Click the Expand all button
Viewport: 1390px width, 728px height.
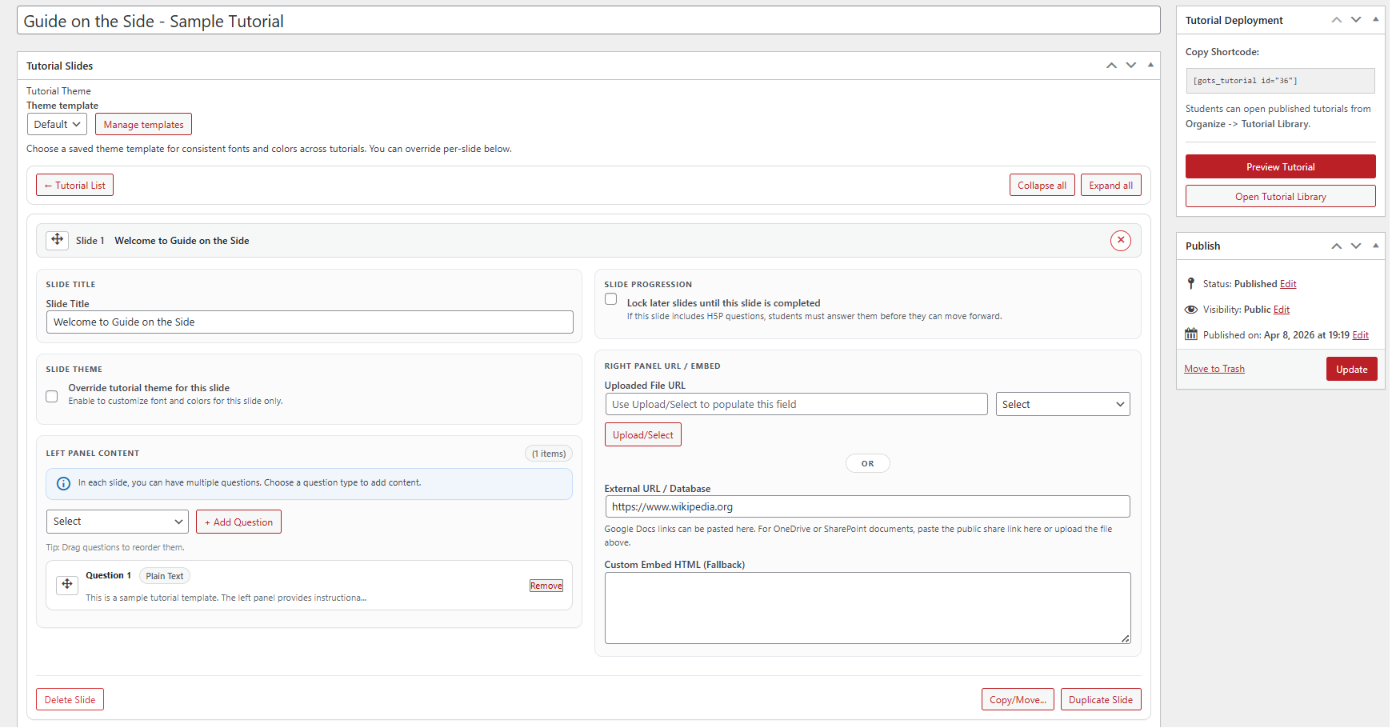(1111, 185)
